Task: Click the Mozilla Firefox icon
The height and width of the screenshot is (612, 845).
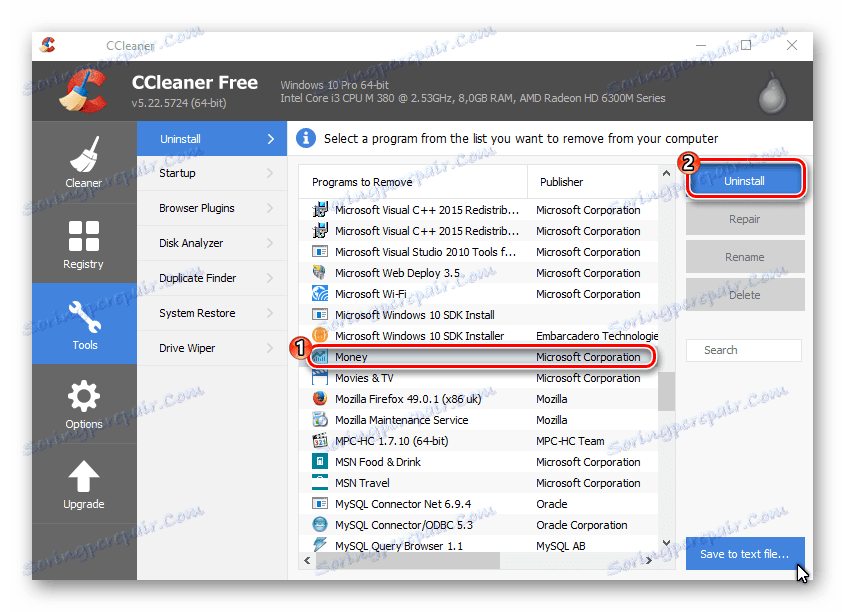Action: (320, 399)
